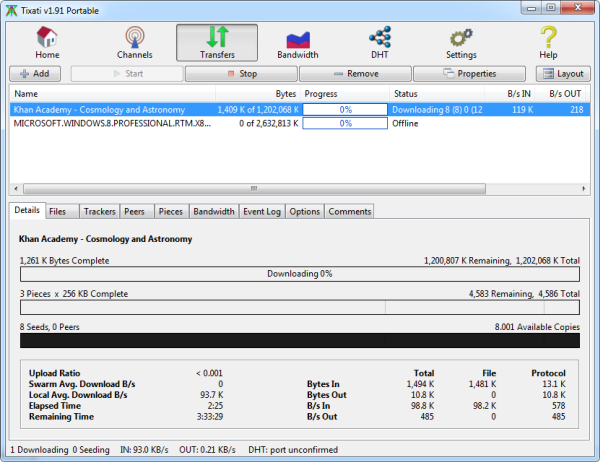Image resolution: width=600 pixels, height=462 pixels.
Task: Open the Channels section
Action: click(134, 43)
